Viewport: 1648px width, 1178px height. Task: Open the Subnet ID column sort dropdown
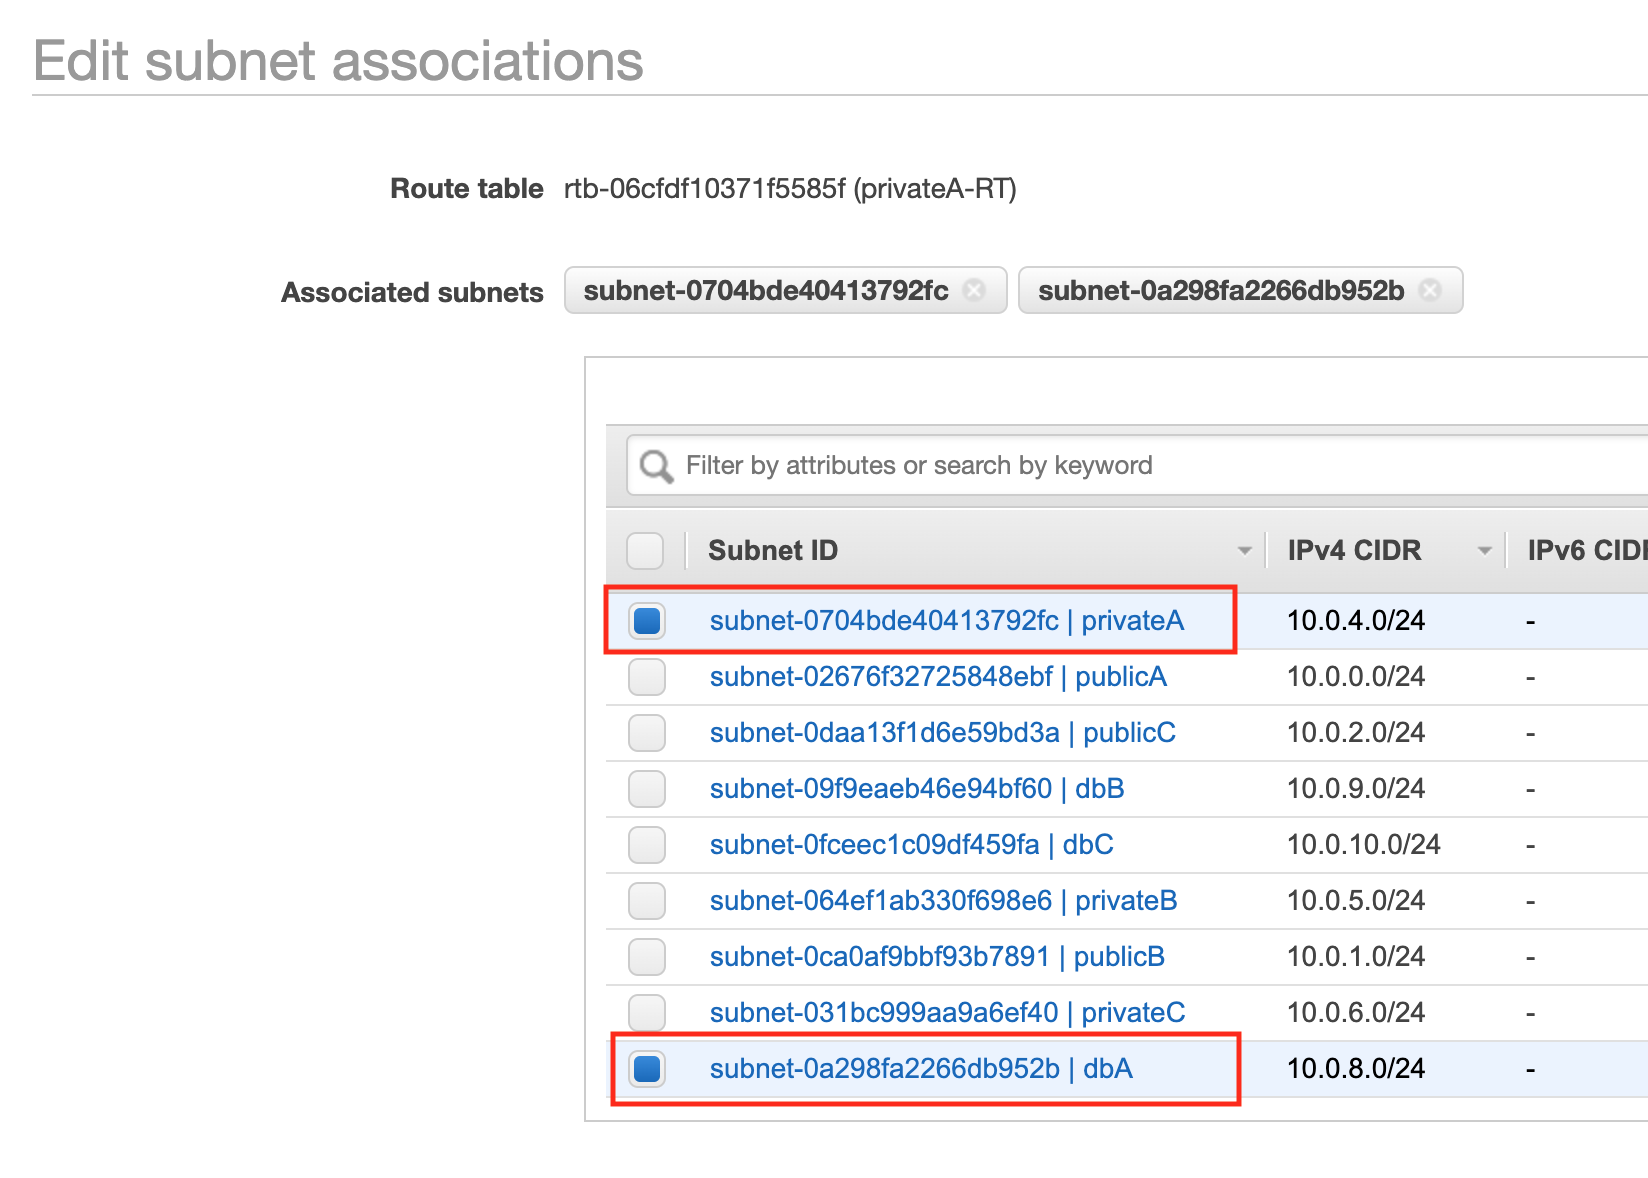(x=1244, y=551)
